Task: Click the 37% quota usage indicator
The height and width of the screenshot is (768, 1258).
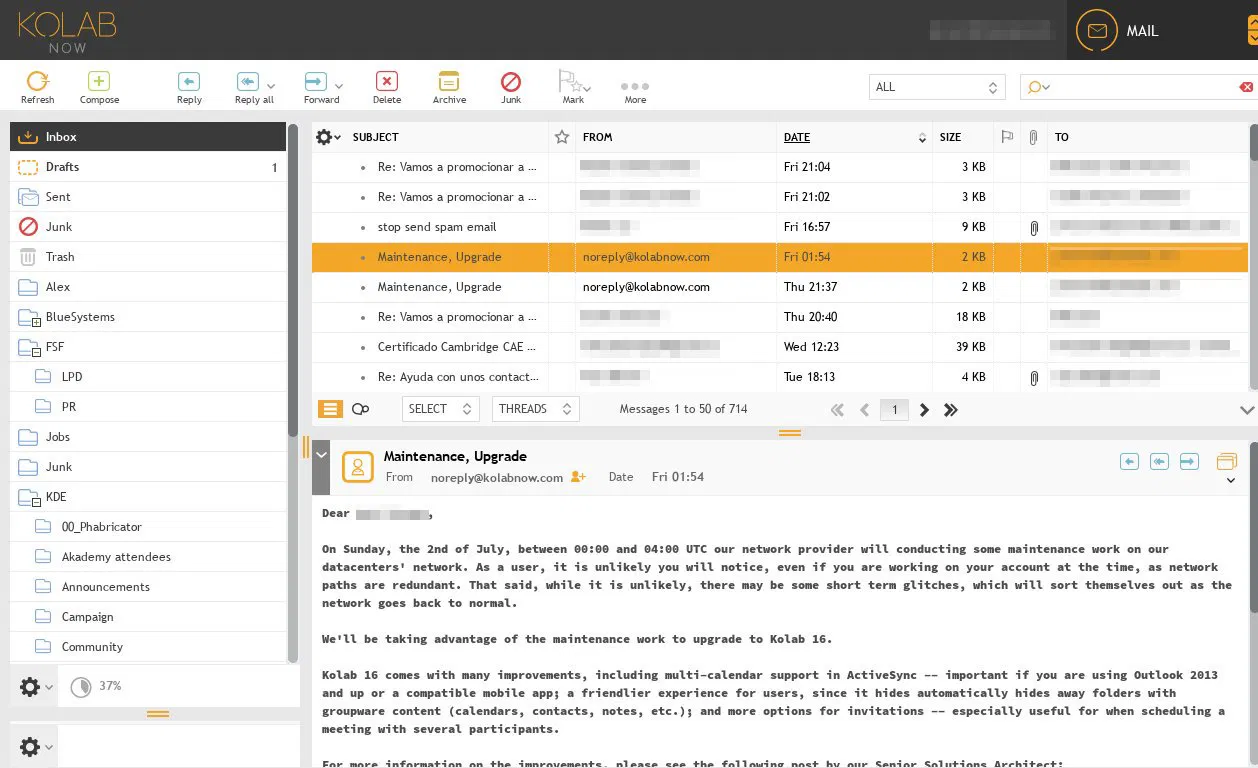Action: pos(97,686)
